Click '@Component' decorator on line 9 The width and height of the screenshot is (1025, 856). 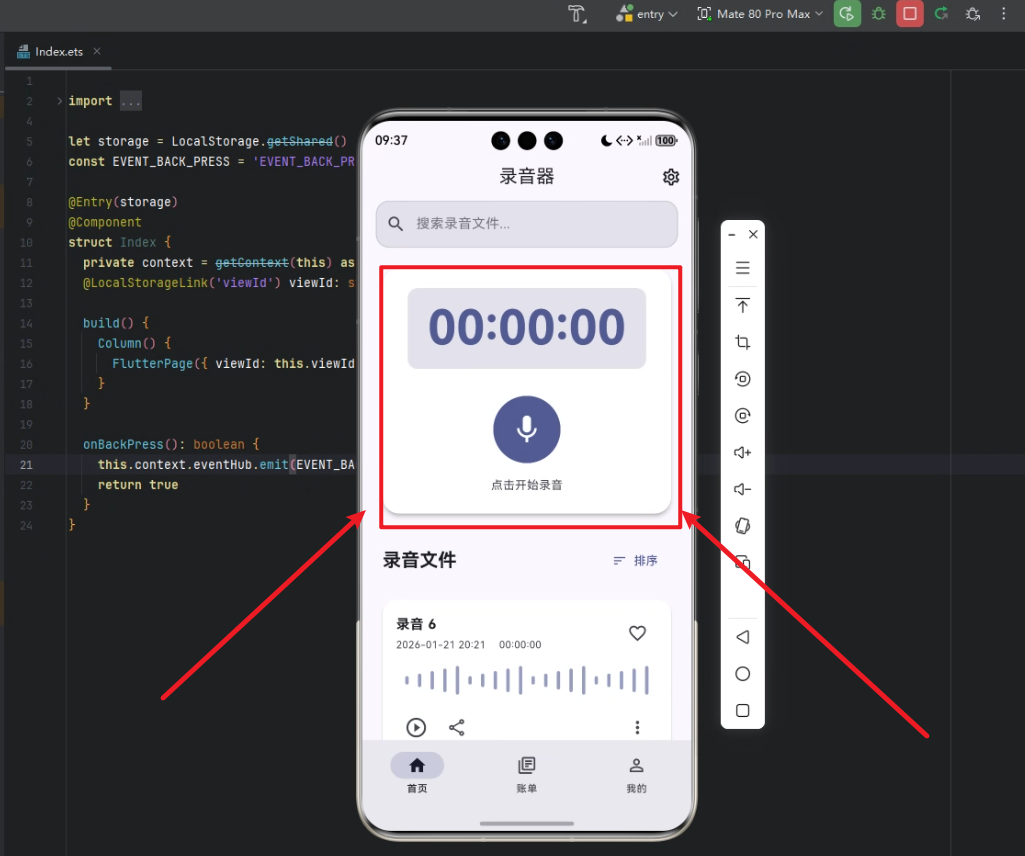pyautogui.click(x=105, y=222)
